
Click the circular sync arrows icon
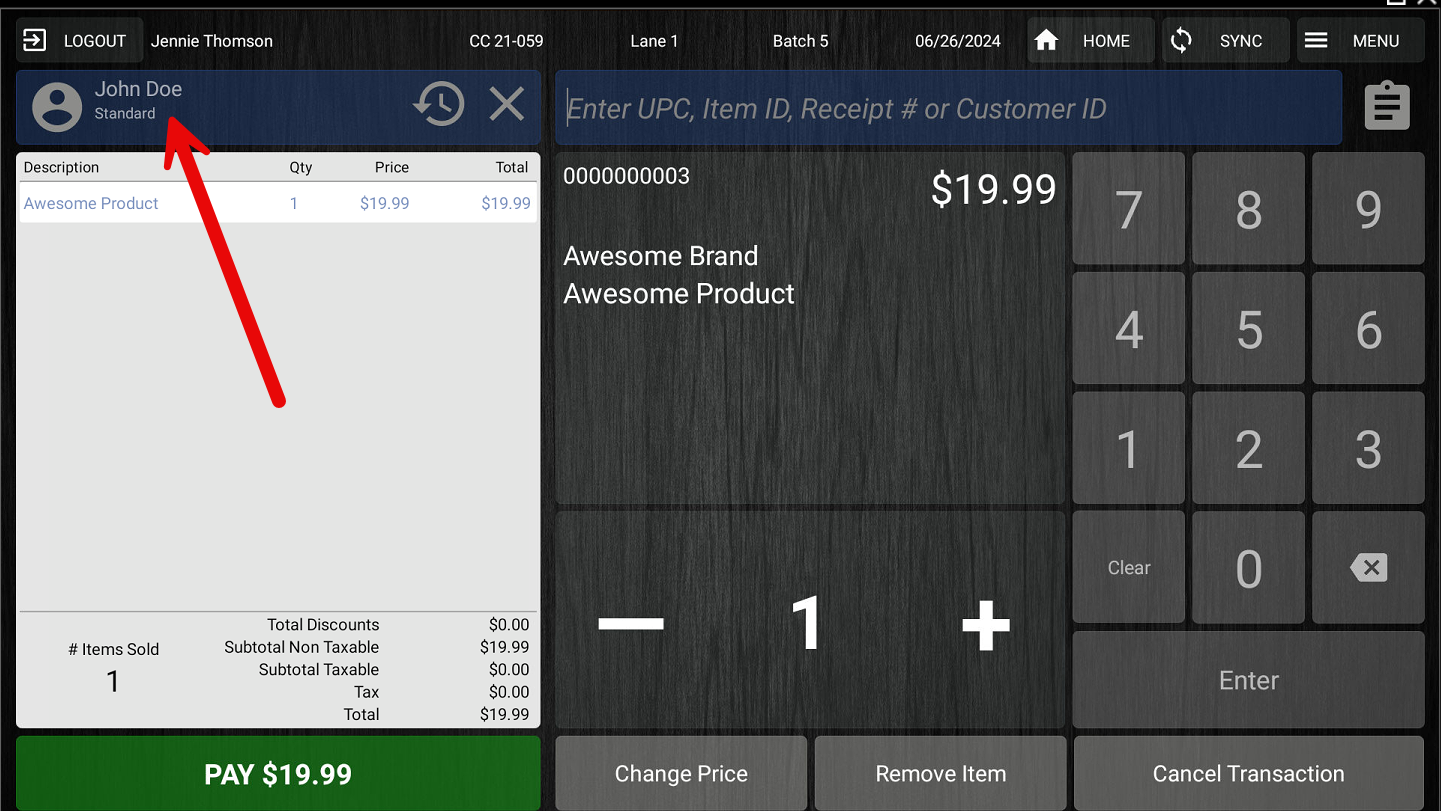coord(1181,41)
